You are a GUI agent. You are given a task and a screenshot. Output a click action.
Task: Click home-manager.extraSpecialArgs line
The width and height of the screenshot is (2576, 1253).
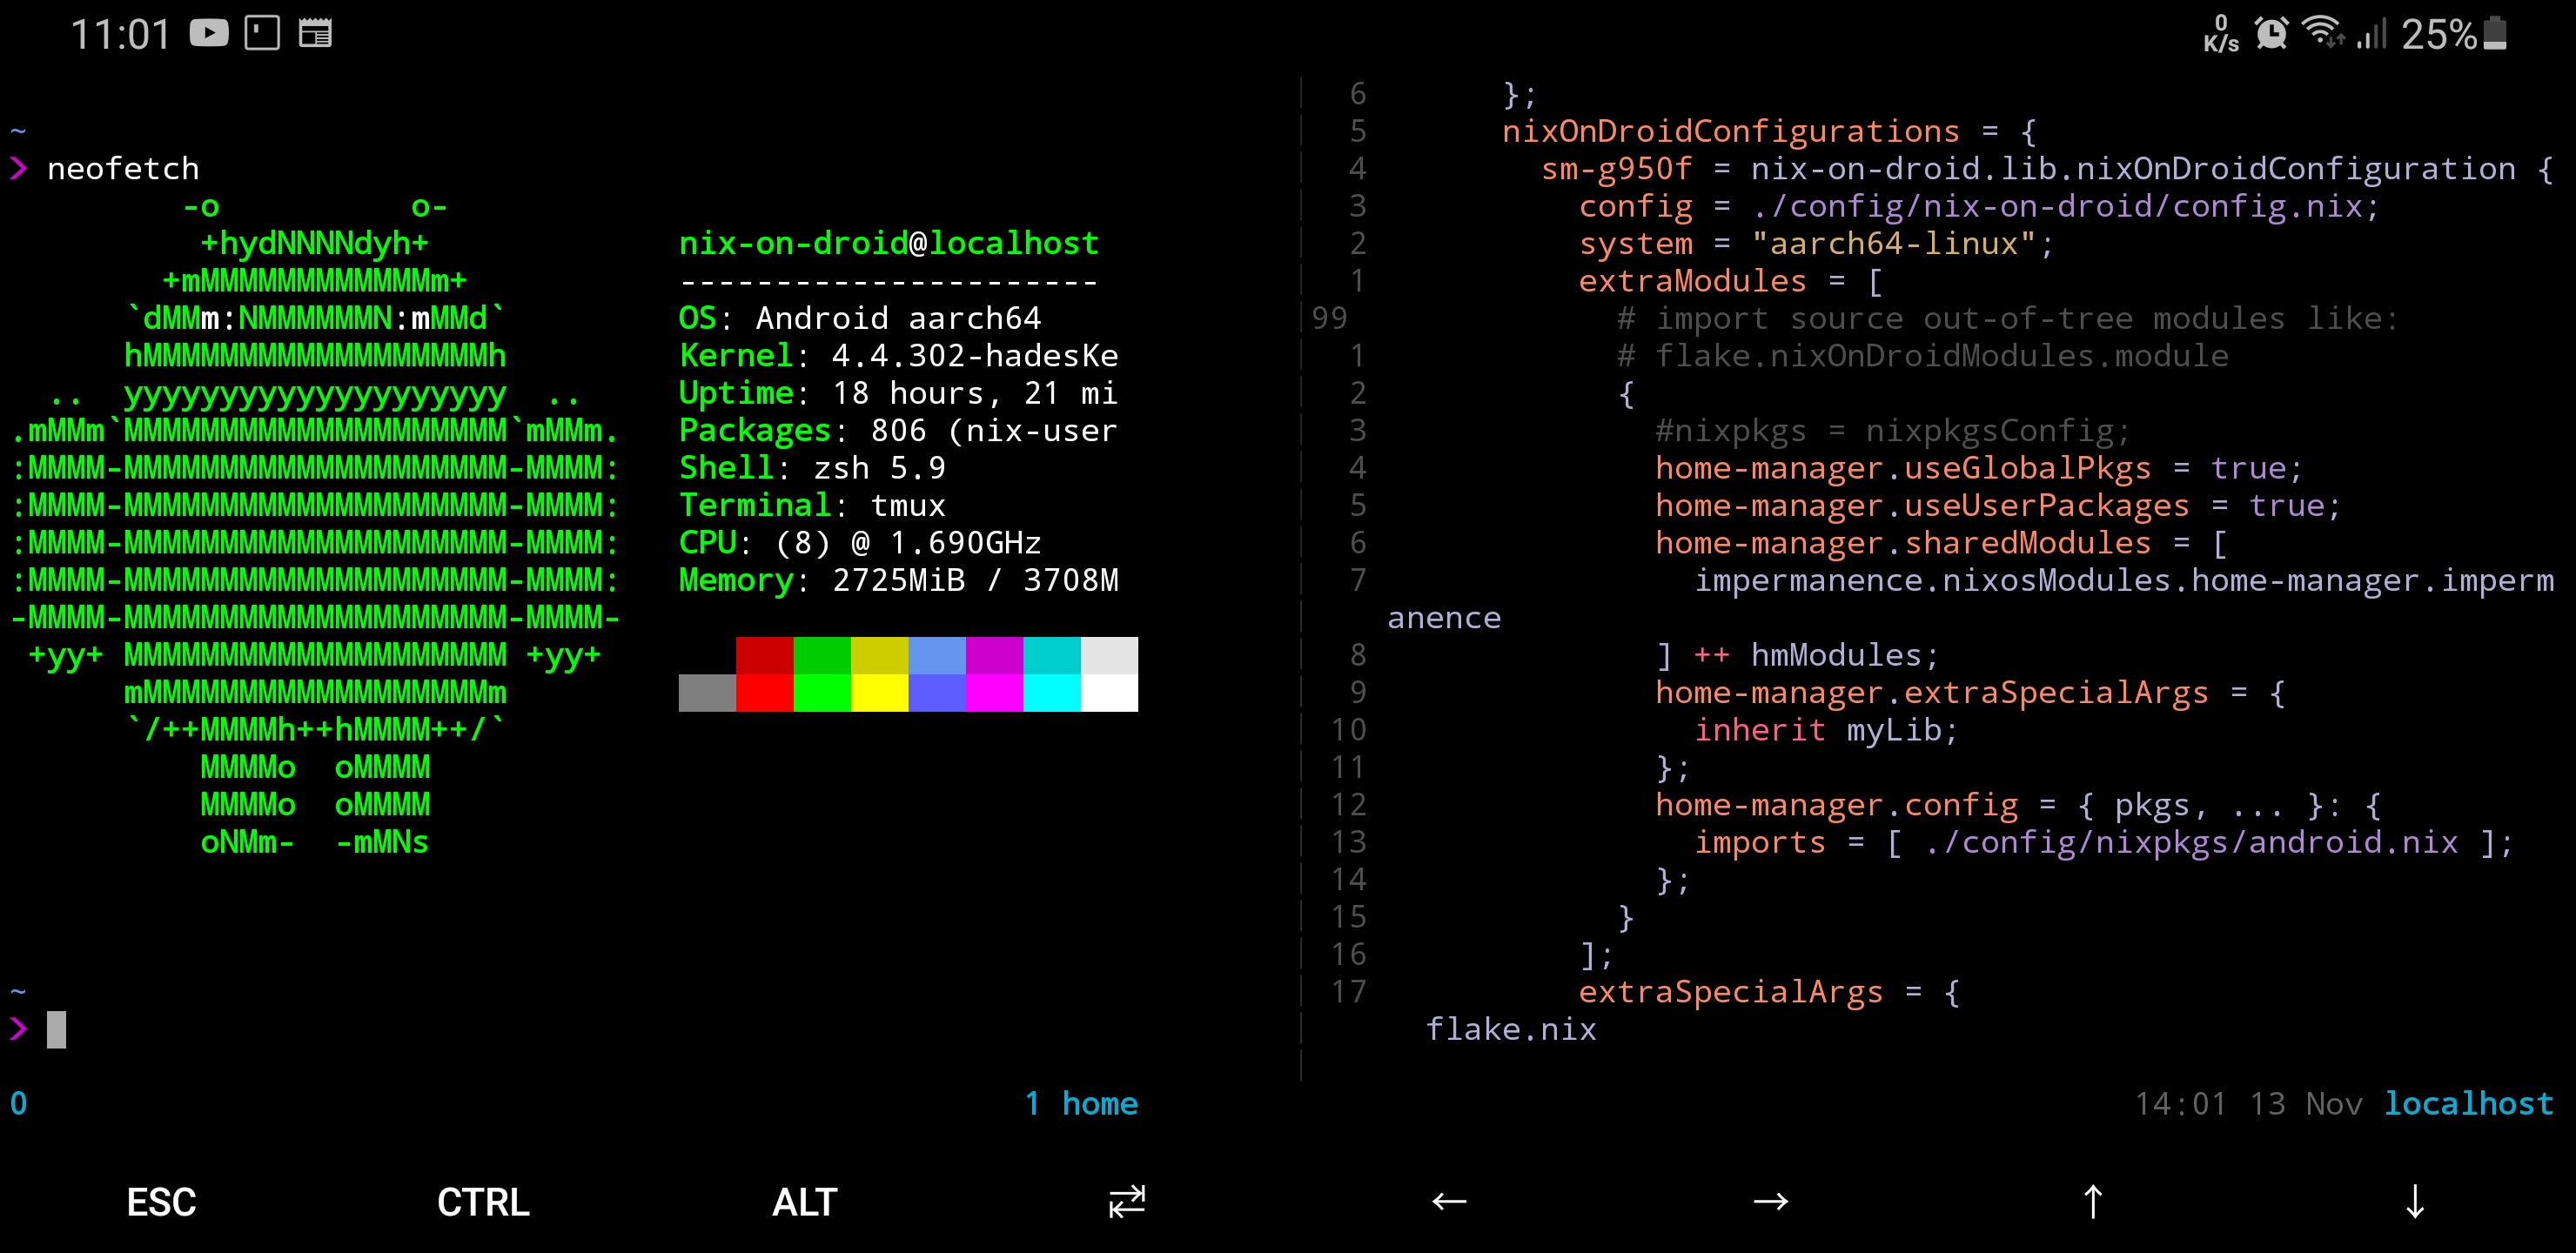pos(1970,692)
